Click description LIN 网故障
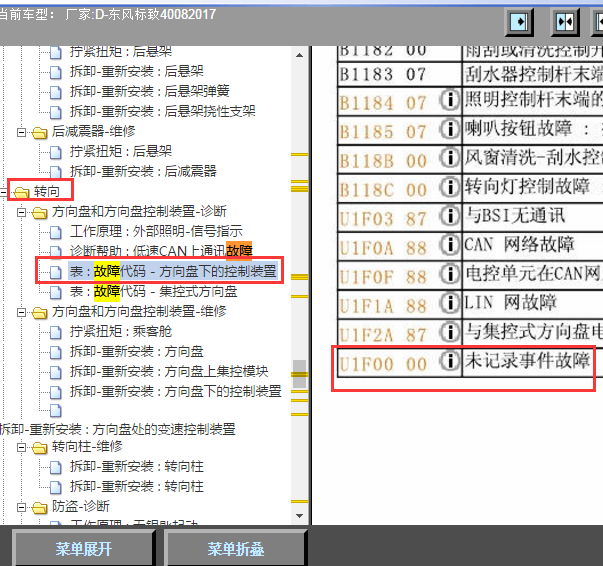 [x=510, y=303]
